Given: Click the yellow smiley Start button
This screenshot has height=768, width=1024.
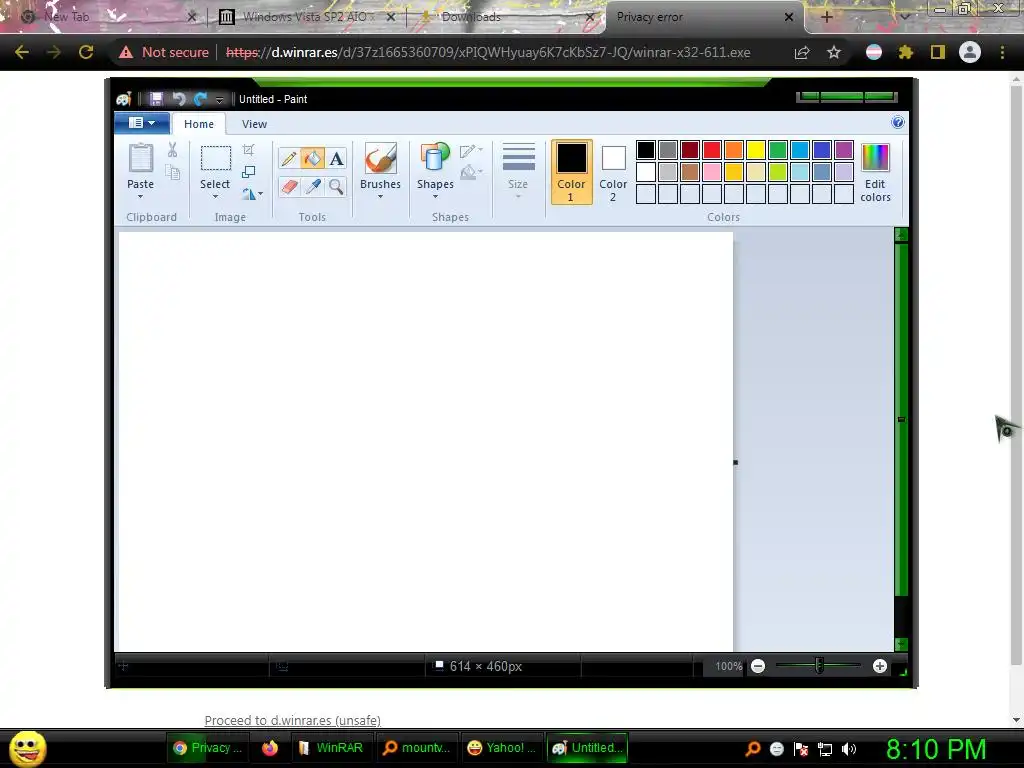Looking at the screenshot, I should [x=27, y=748].
